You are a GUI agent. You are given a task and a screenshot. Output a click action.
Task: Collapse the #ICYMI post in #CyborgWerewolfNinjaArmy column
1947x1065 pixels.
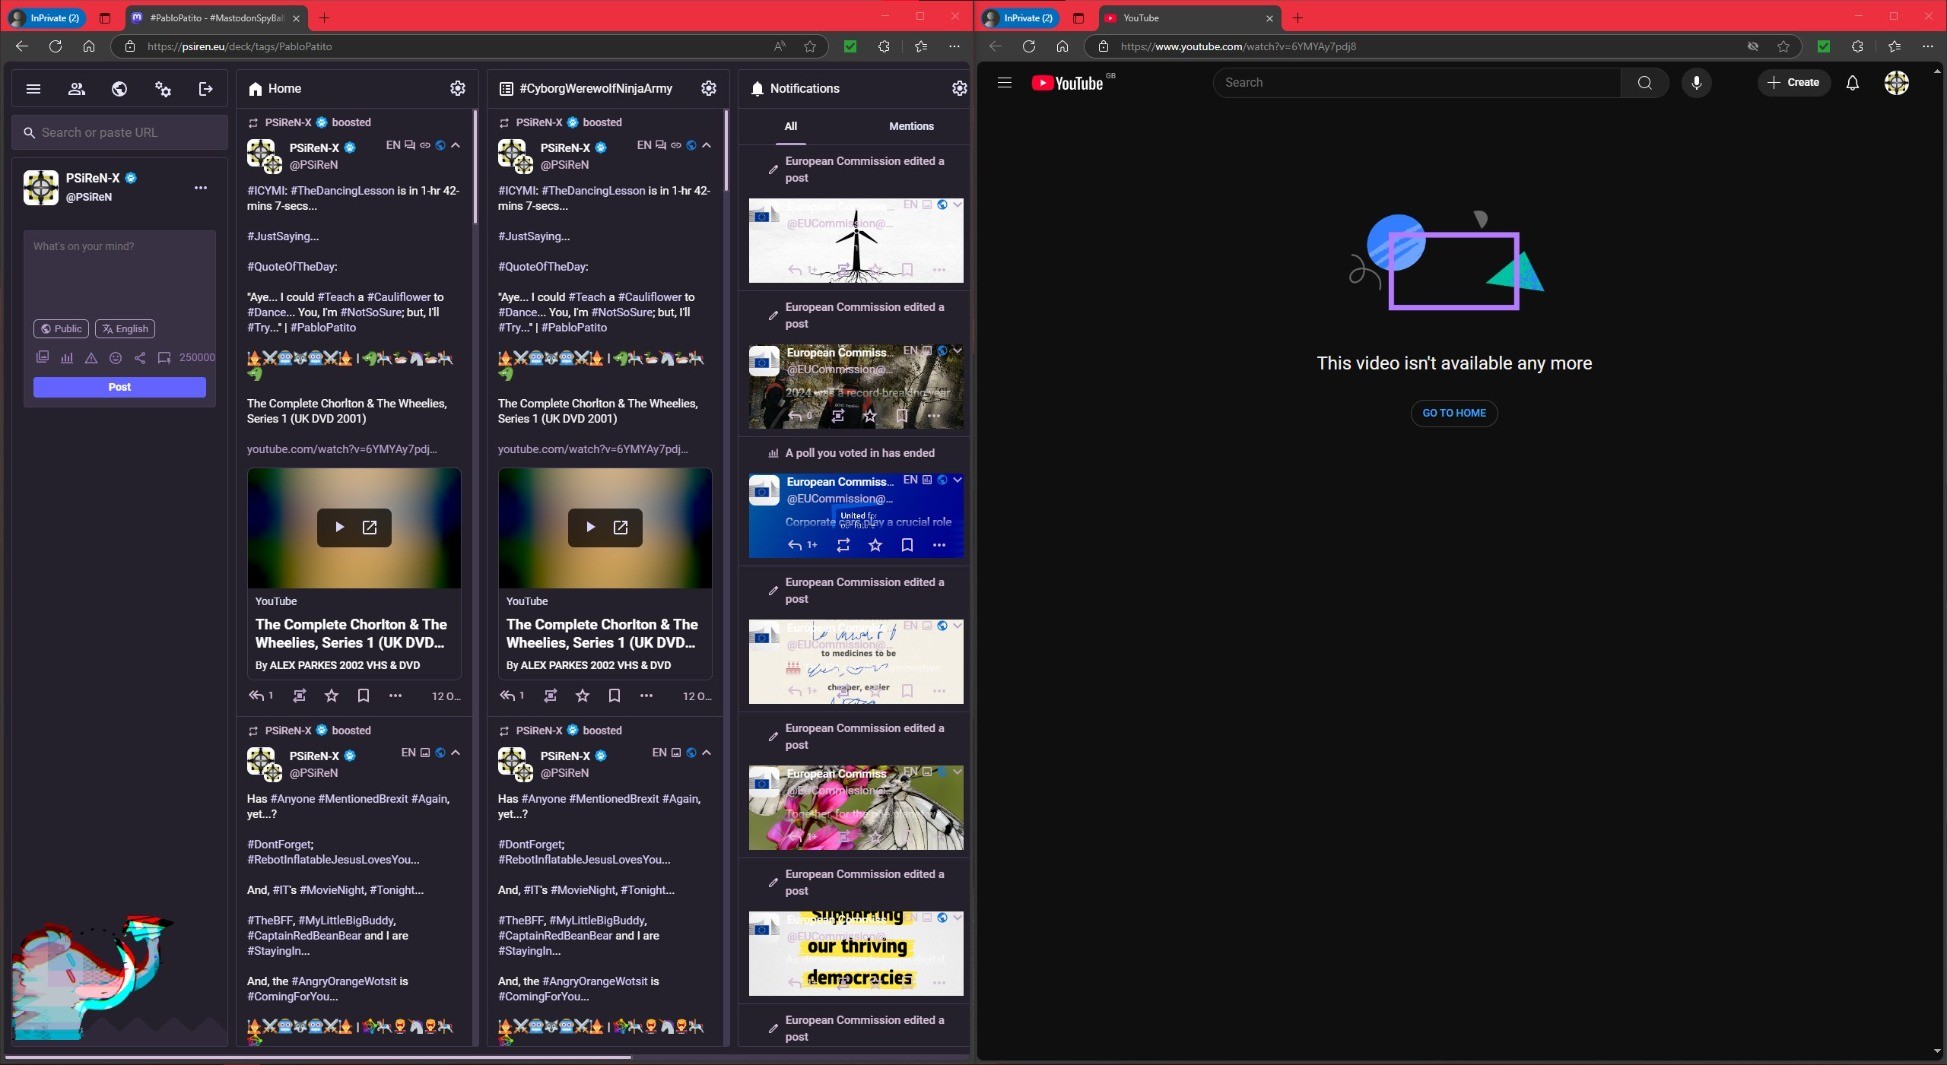click(x=707, y=145)
